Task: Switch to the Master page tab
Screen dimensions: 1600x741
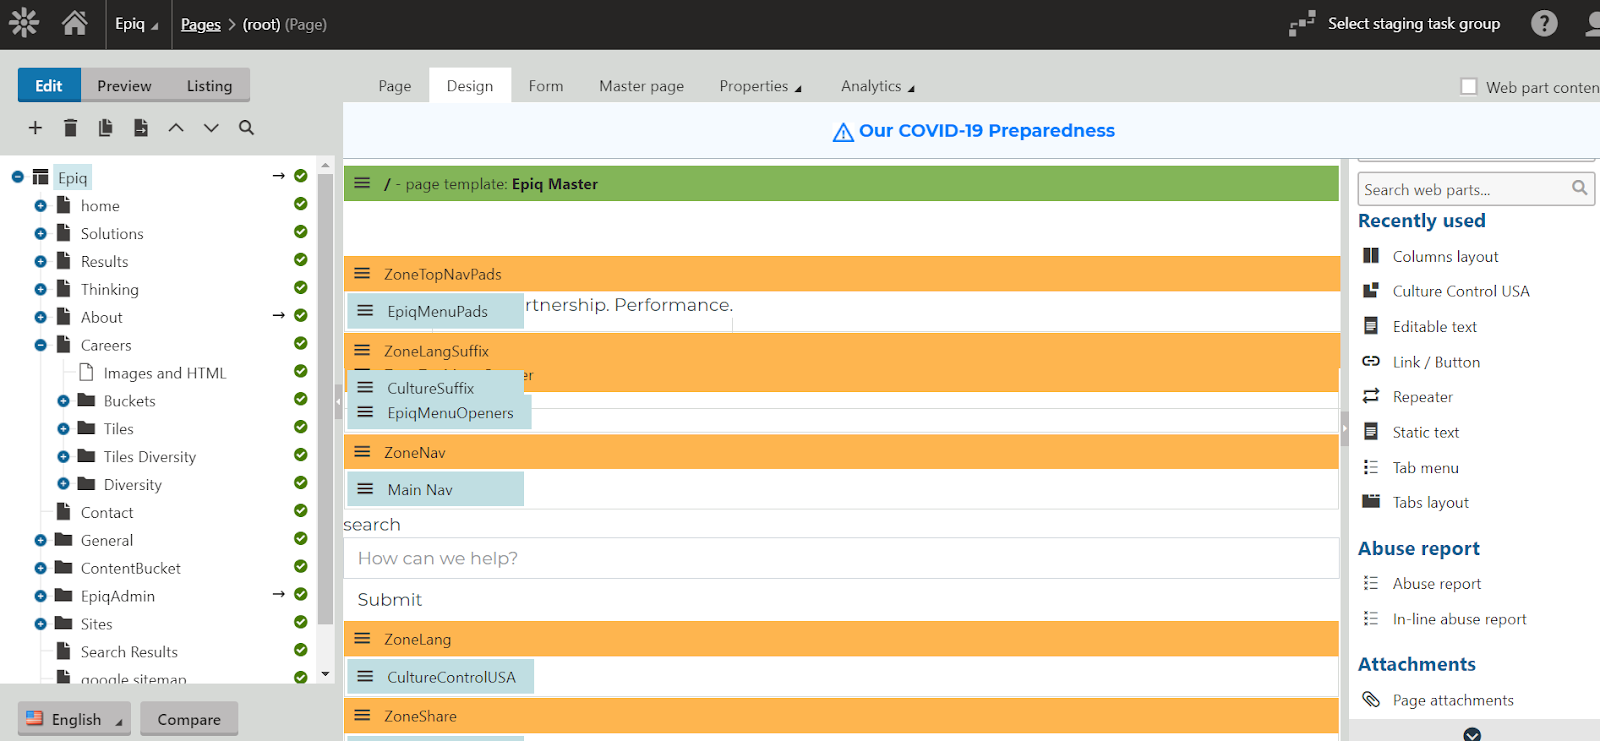Action: [641, 86]
